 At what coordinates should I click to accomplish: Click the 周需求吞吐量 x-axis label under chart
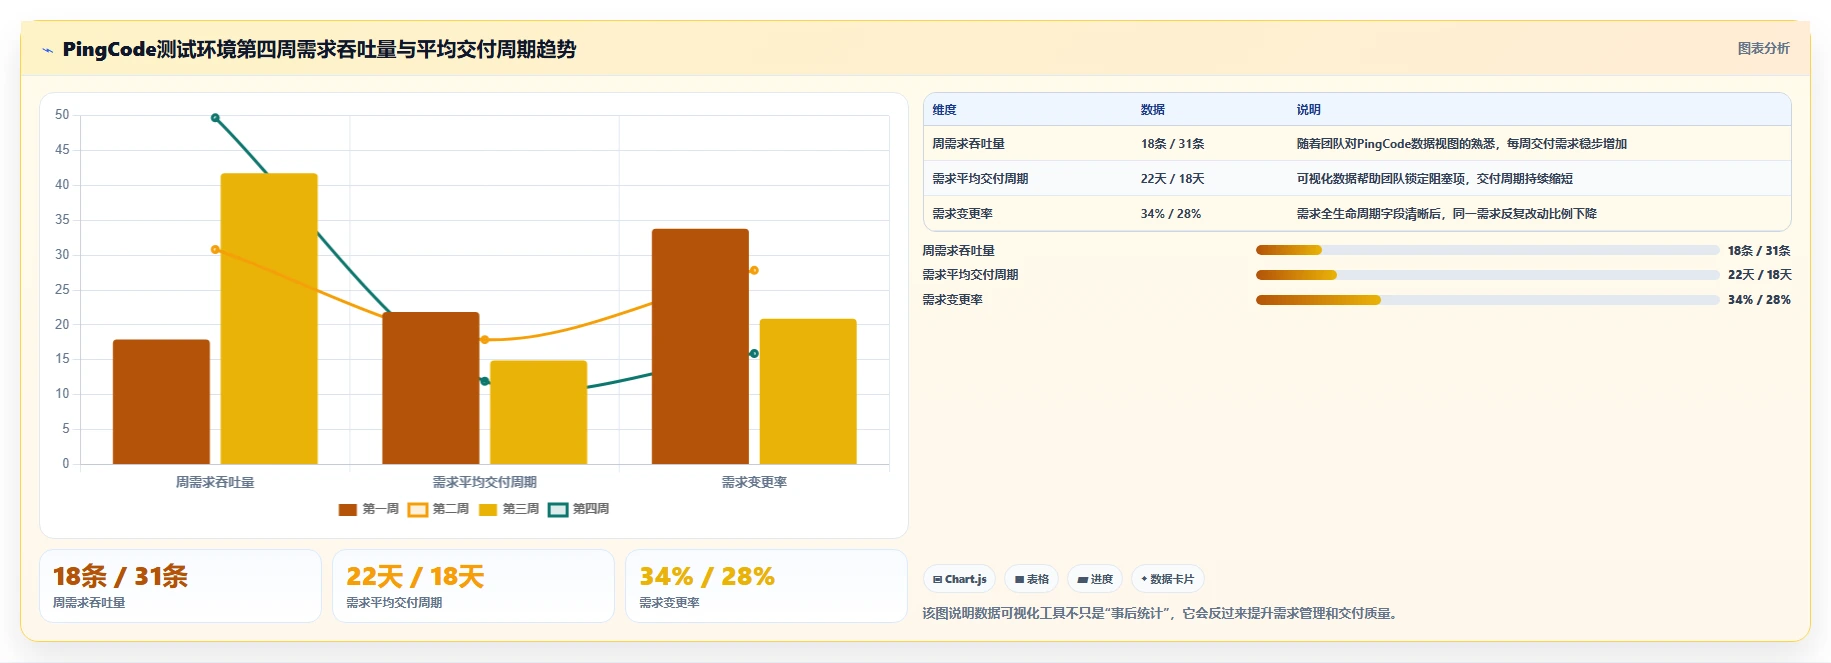215,482
